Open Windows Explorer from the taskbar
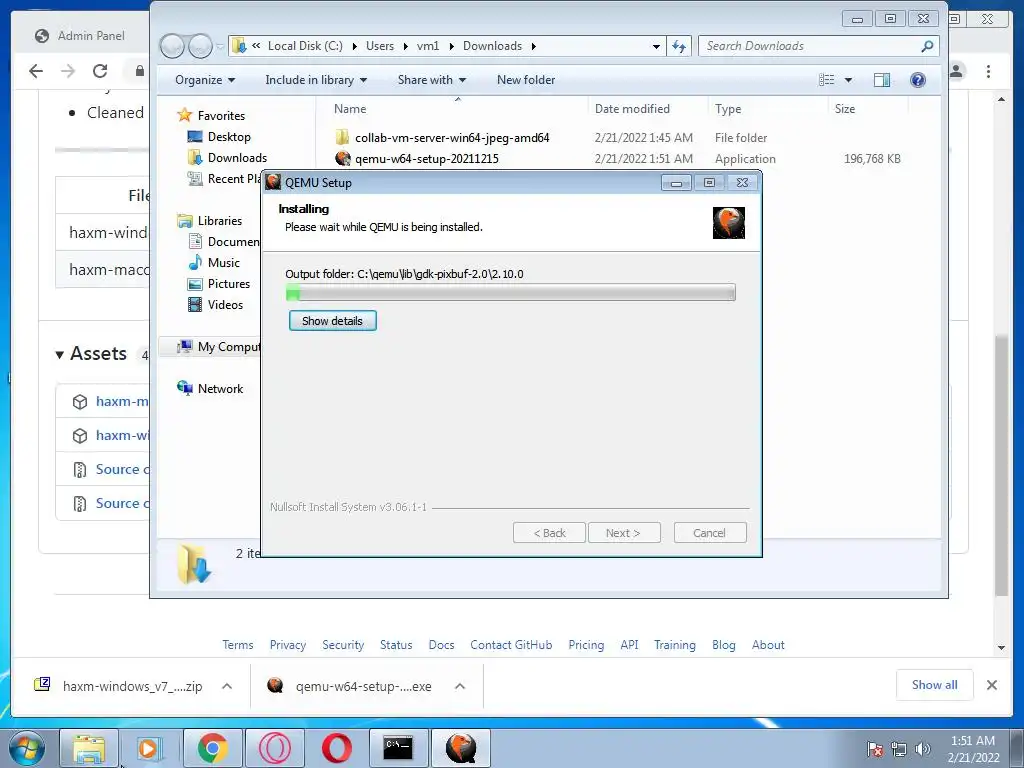1024x768 pixels. [x=89, y=748]
